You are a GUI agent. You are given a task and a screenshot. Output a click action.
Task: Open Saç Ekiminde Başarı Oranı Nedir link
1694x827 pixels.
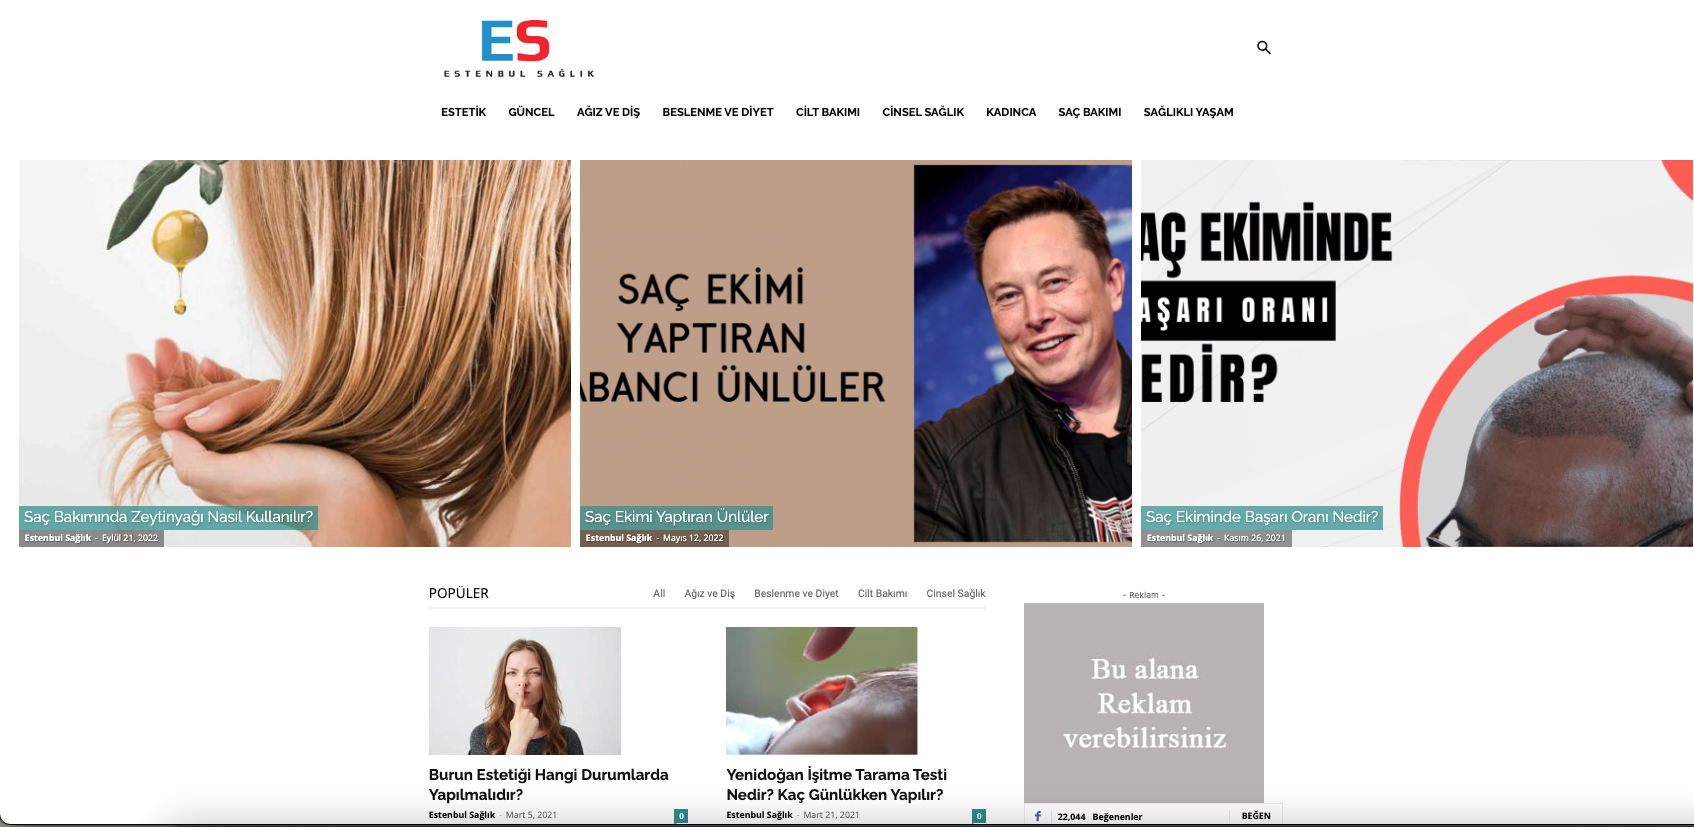[x=1262, y=517]
